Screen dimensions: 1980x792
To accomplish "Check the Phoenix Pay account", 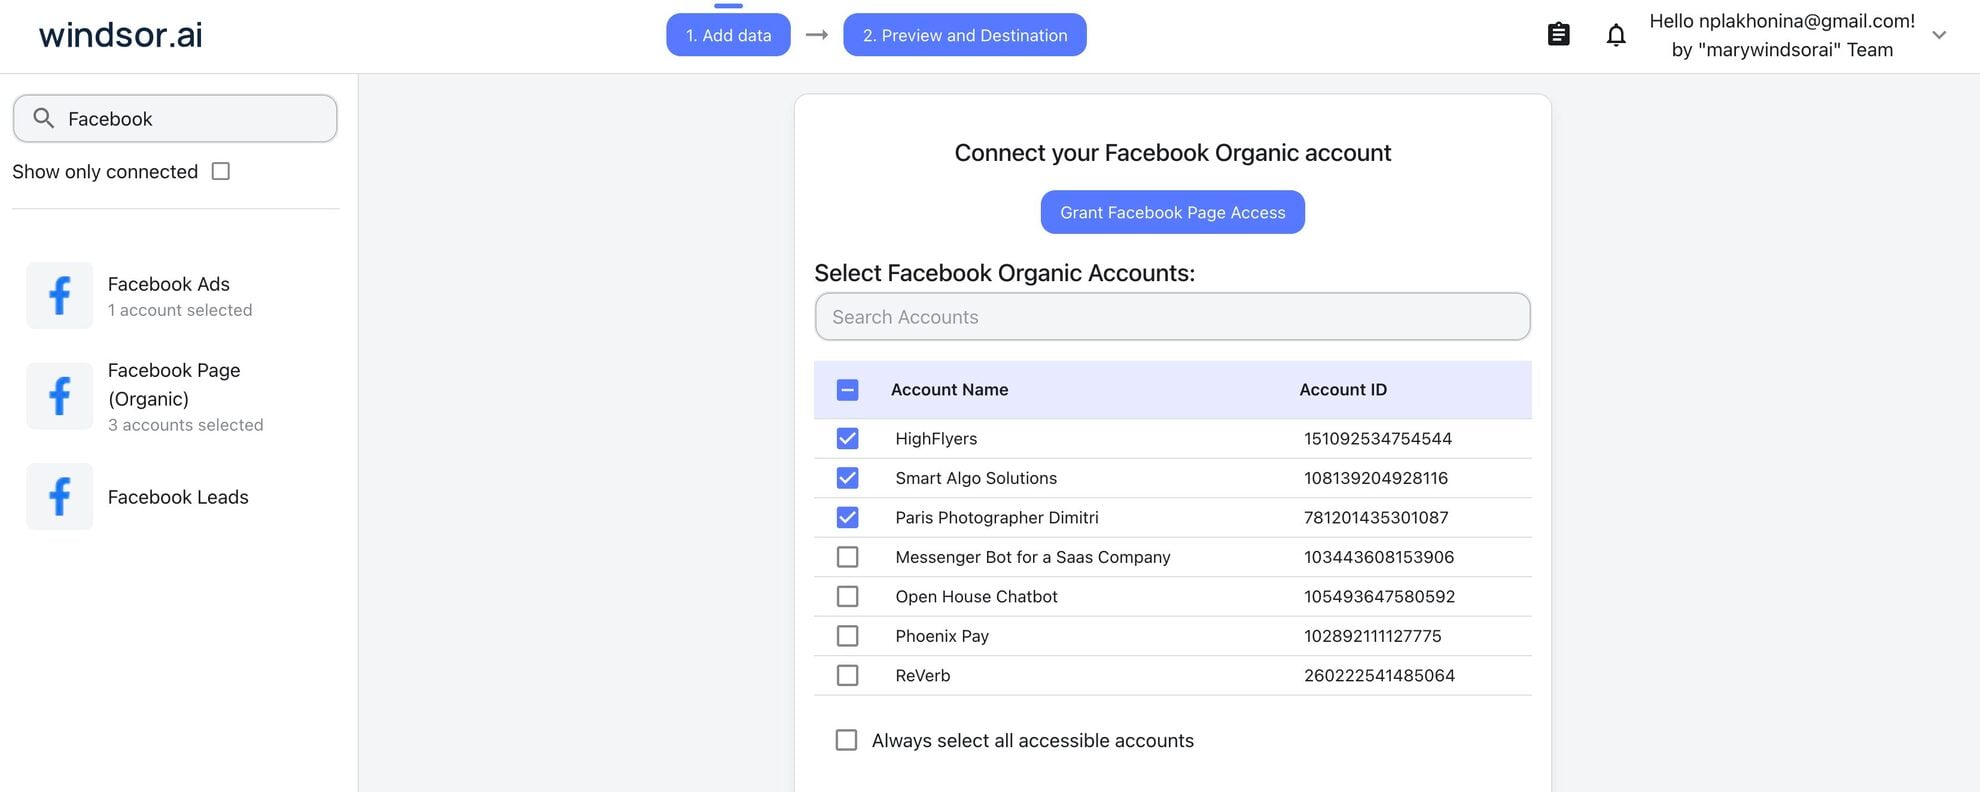I will (x=847, y=636).
